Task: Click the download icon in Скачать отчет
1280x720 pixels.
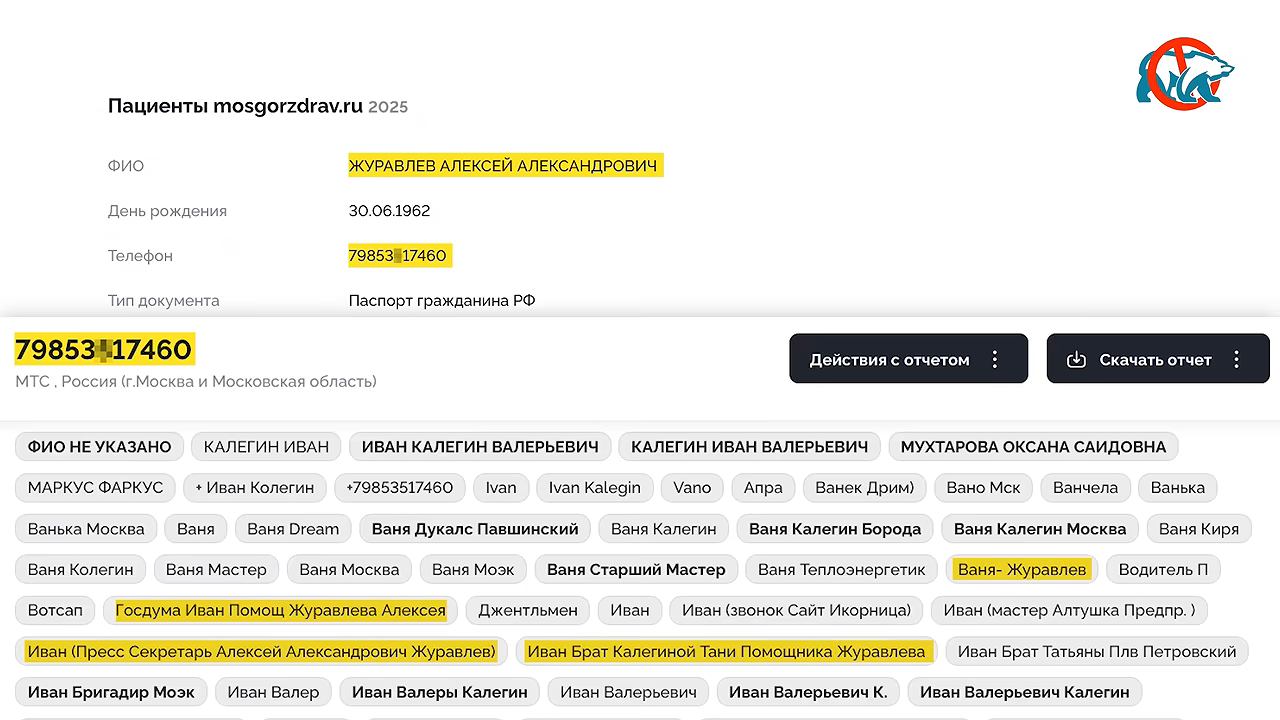Action: pos(1076,359)
